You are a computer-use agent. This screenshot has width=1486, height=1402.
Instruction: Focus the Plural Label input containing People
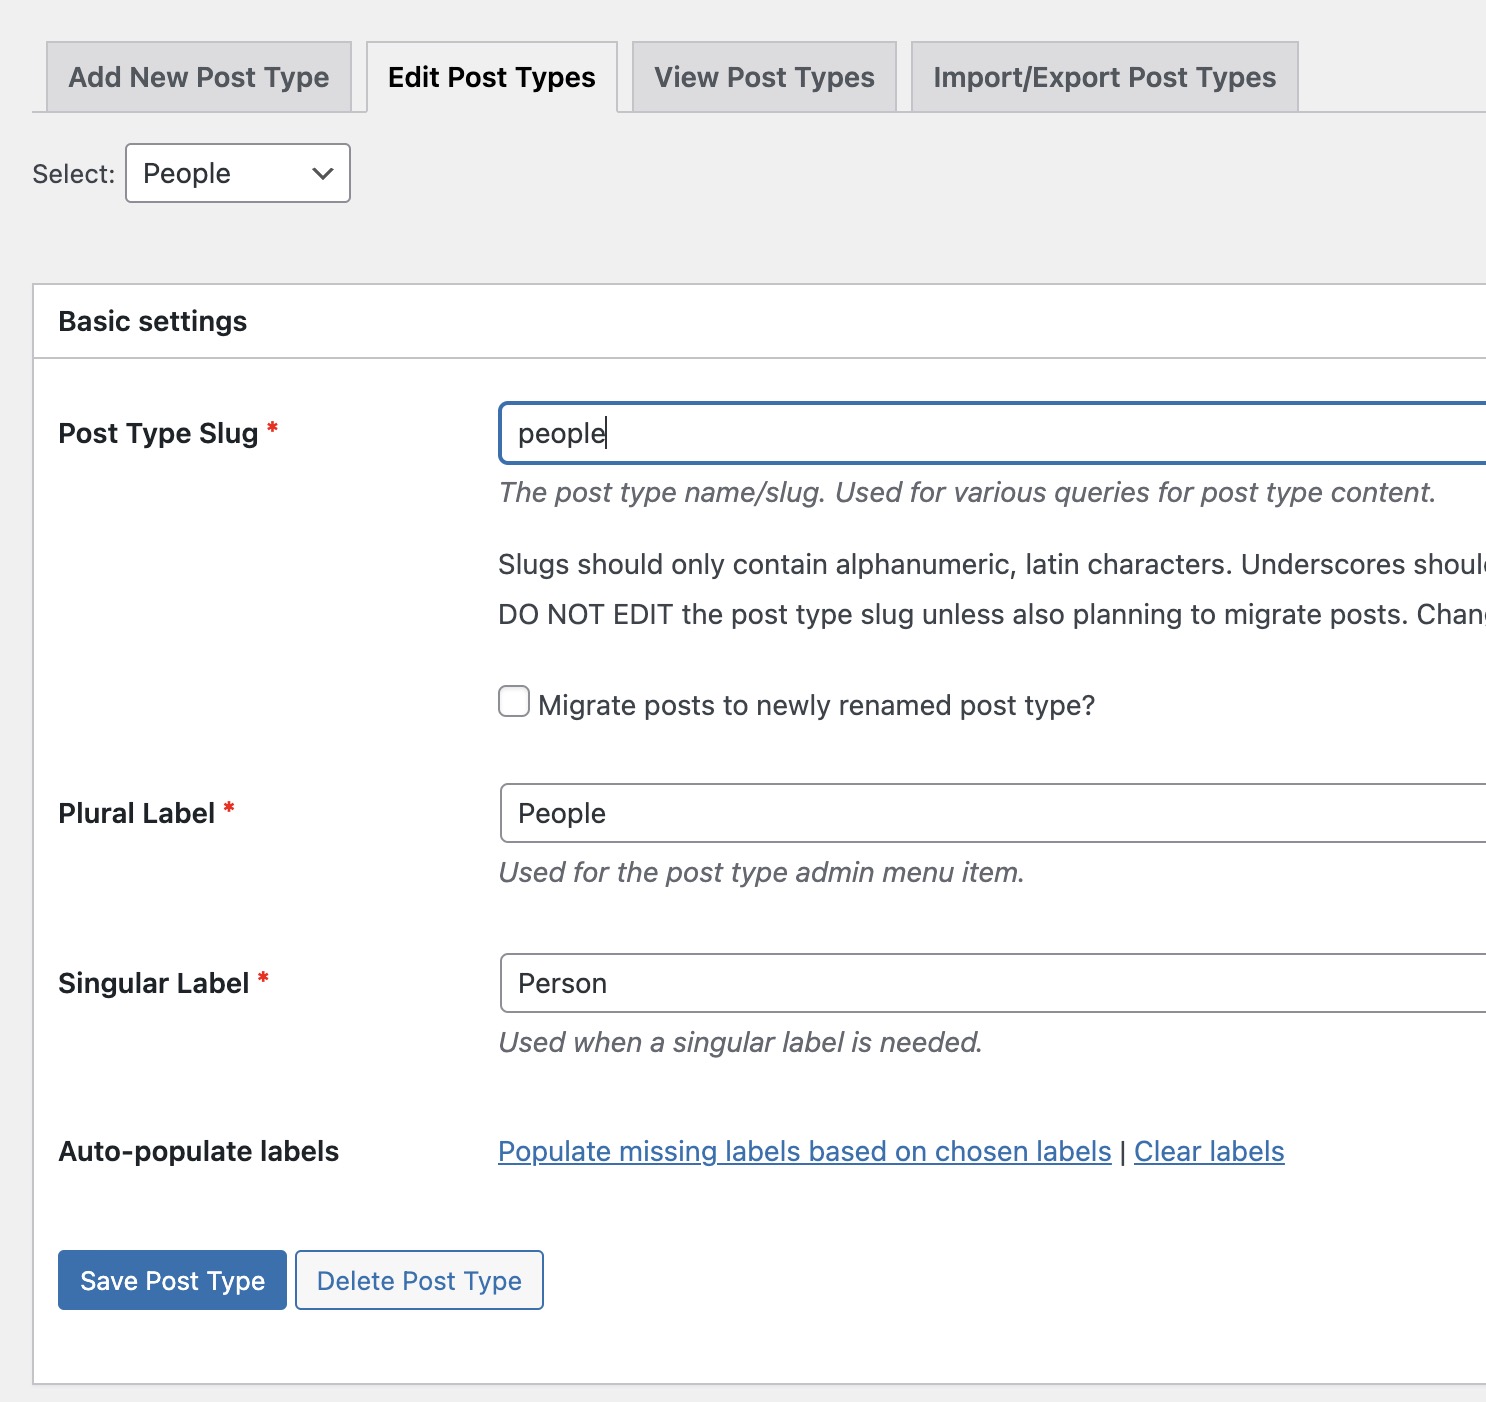click(990, 813)
